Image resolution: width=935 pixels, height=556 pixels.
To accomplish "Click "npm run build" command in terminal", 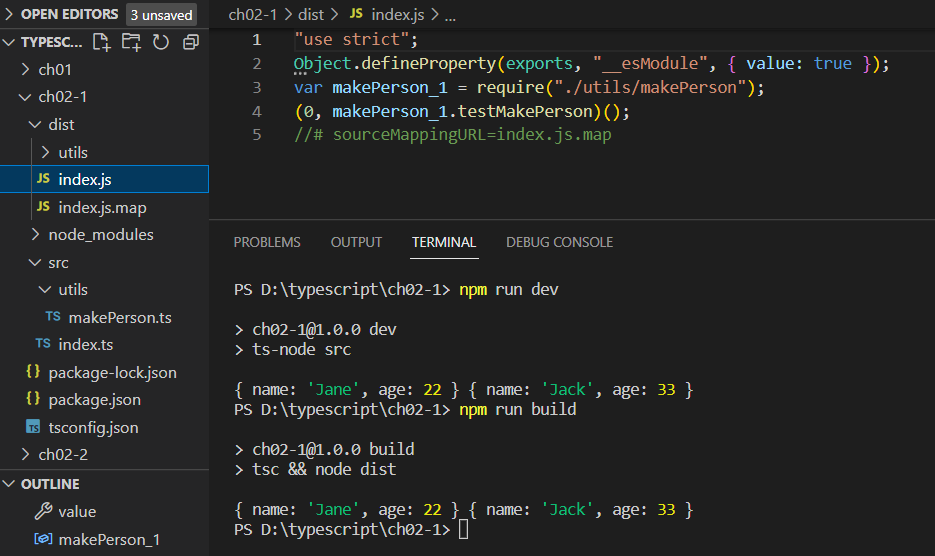I will 518,409.
